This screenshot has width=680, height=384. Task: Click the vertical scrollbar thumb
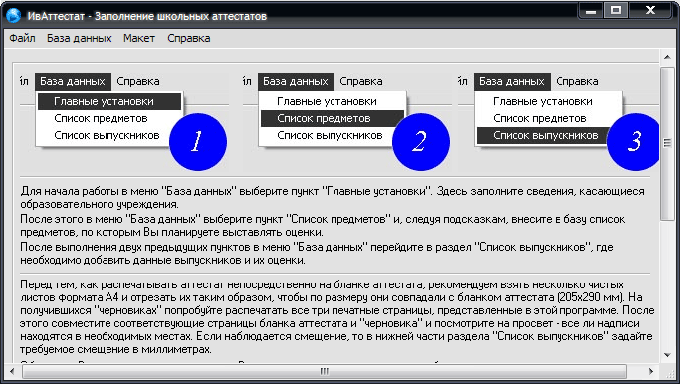click(x=667, y=143)
